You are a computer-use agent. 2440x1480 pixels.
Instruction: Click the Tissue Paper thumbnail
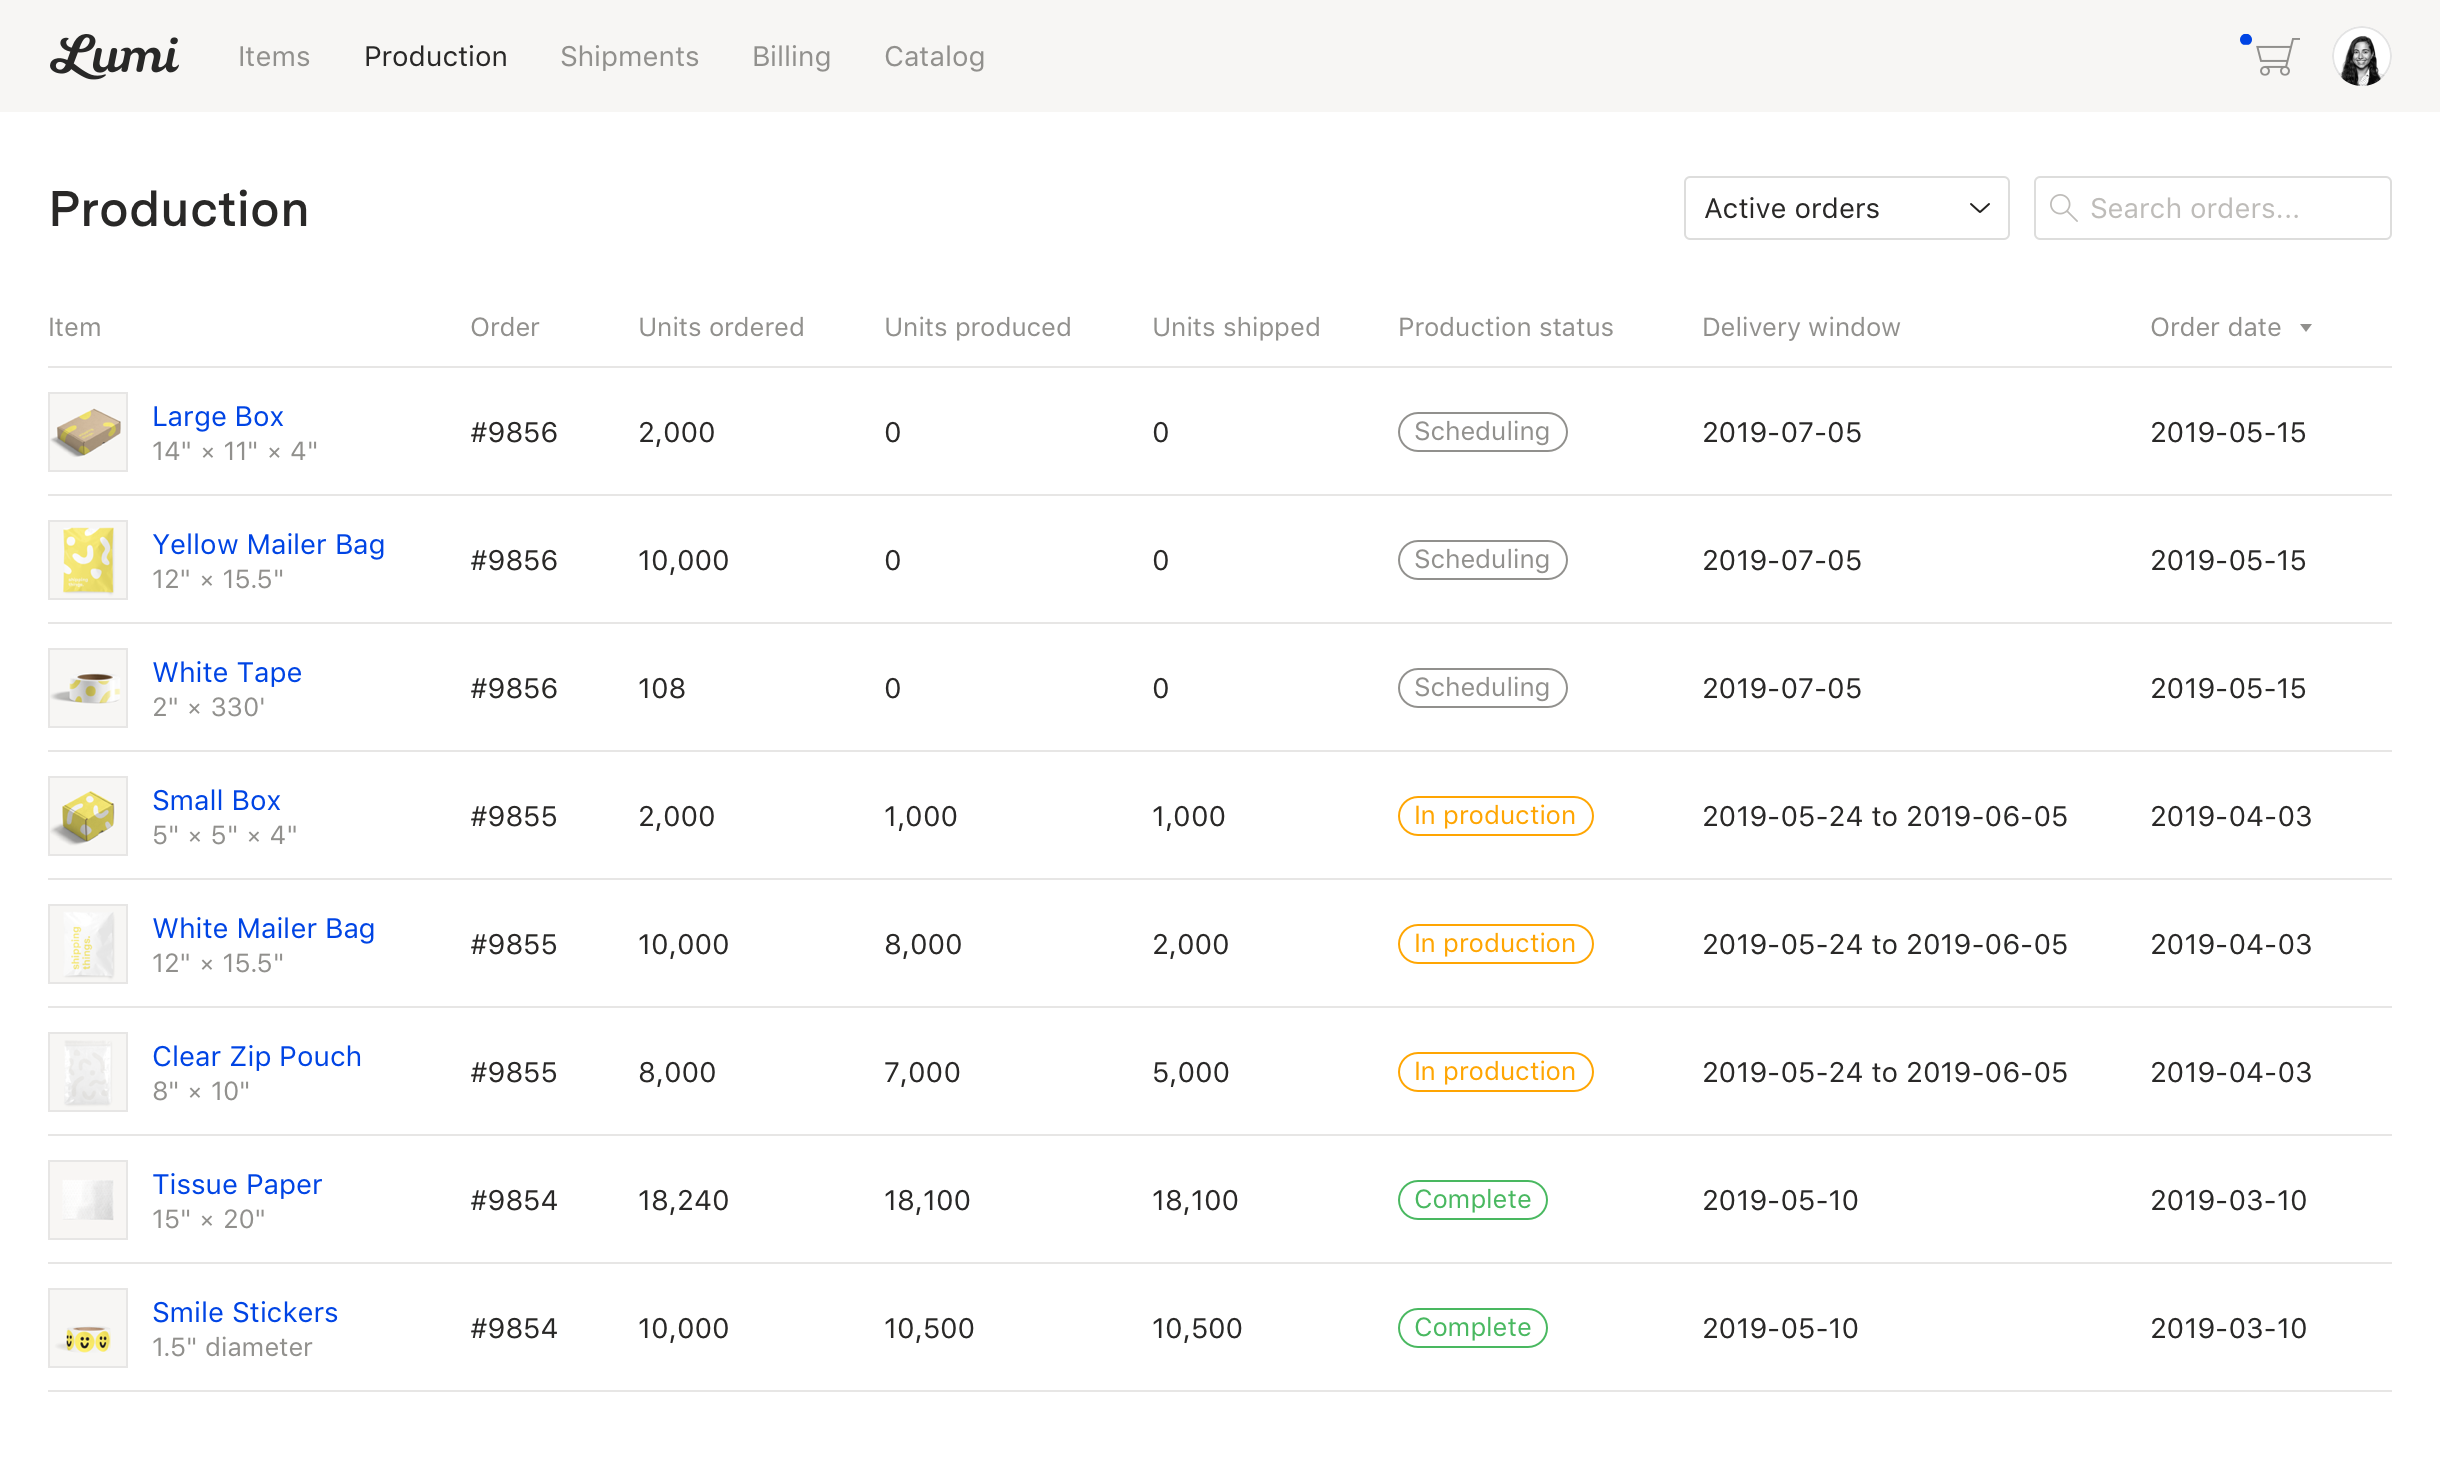coord(88,1200)
